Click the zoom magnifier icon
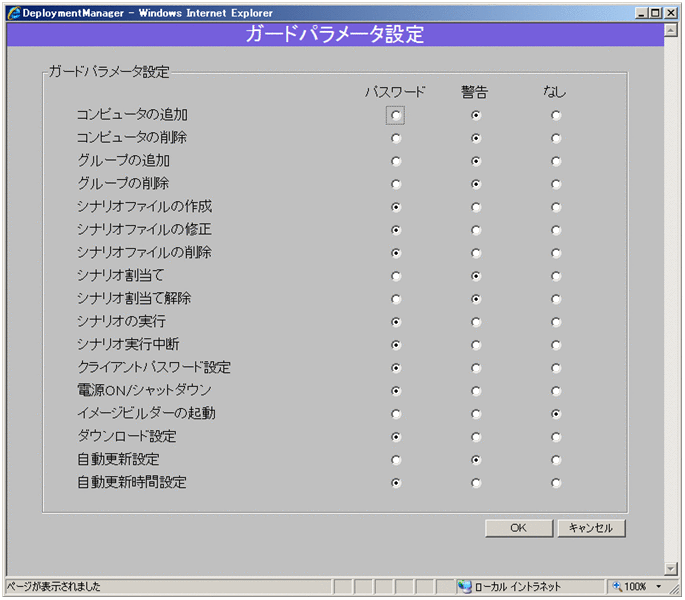 pos(617,586)
